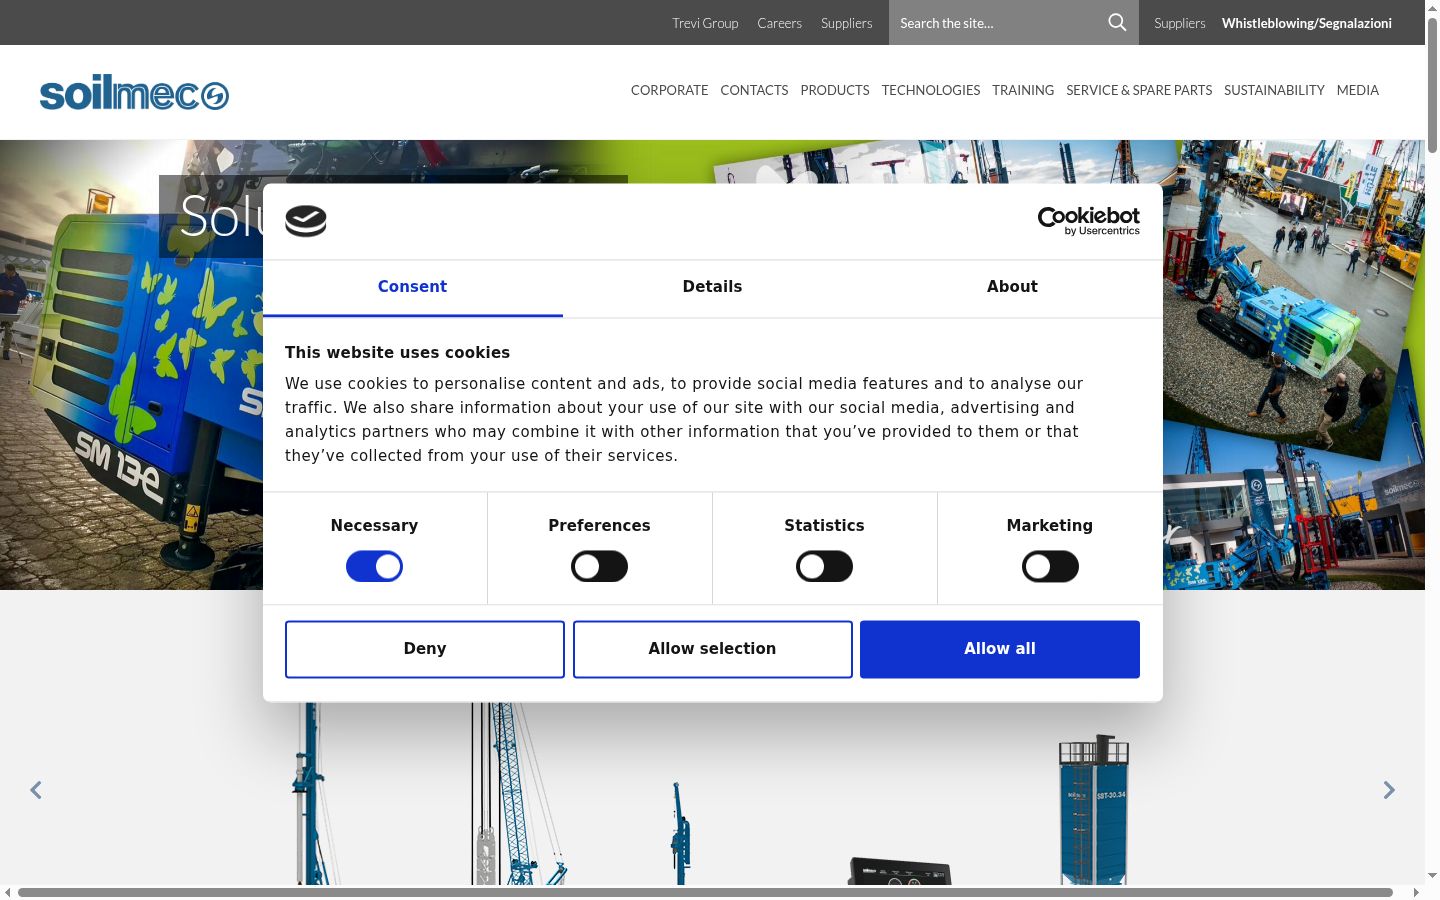Screen dimensions: 1440x900
Task: Click the scrollbar down arrow
Action: tap(1432, 876)
